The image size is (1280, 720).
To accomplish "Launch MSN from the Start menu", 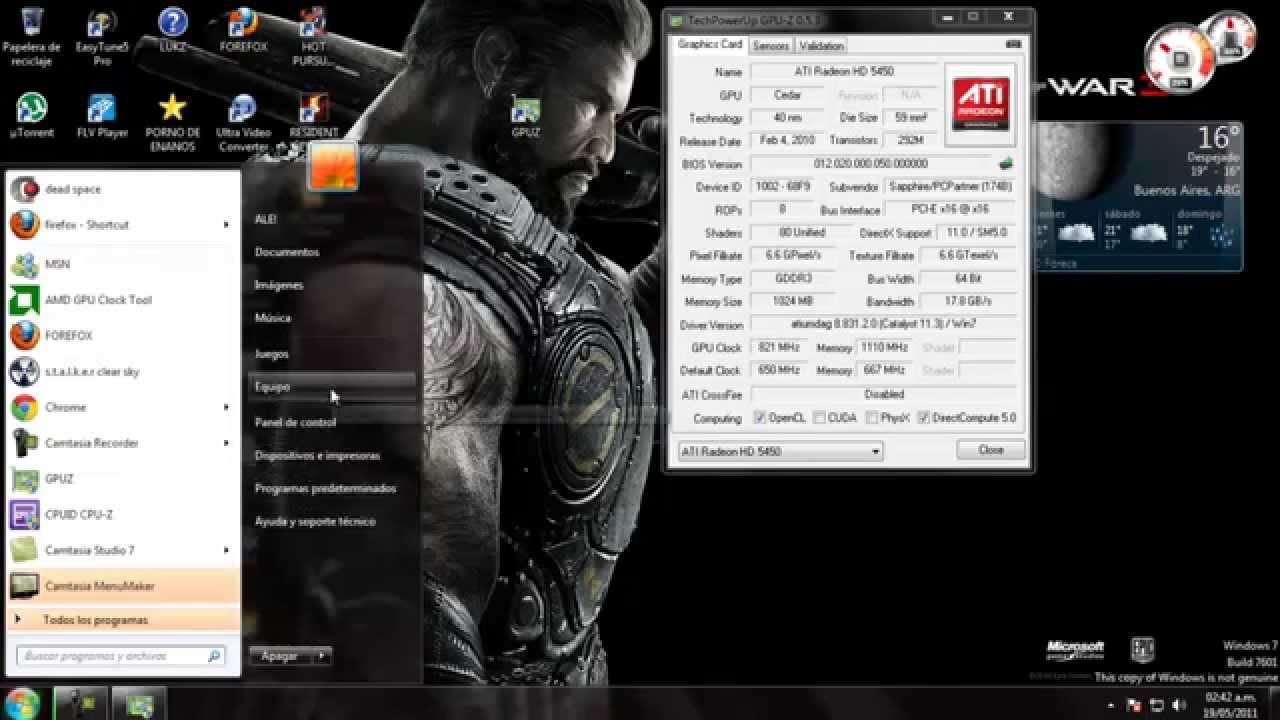I will click(x=123, y=264).
